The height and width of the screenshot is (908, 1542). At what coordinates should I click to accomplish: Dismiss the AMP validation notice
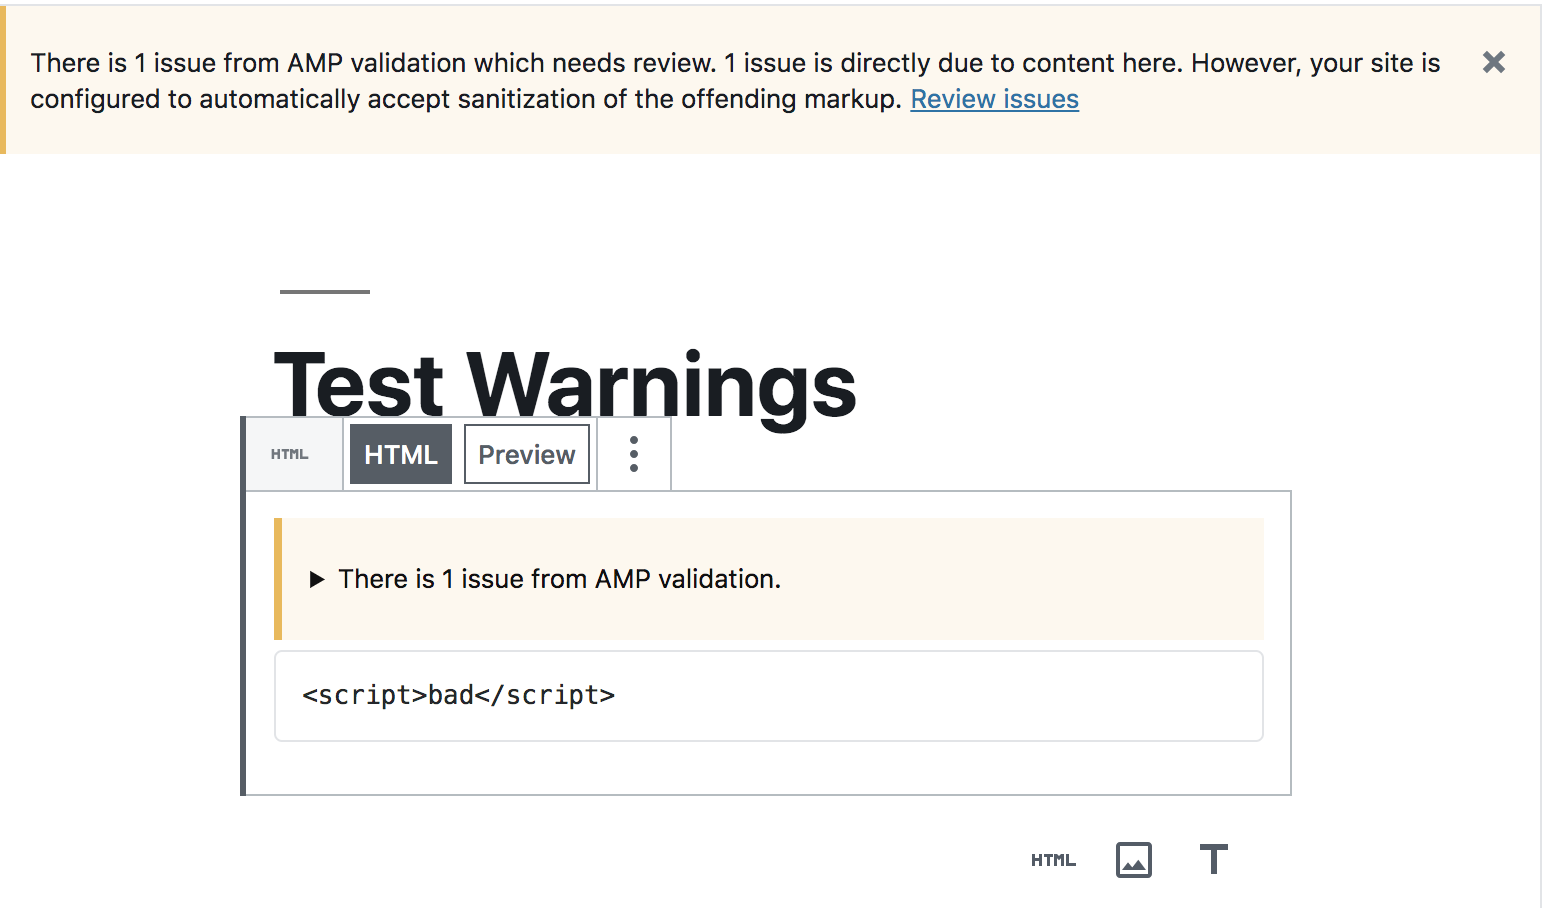[1493, 62]
